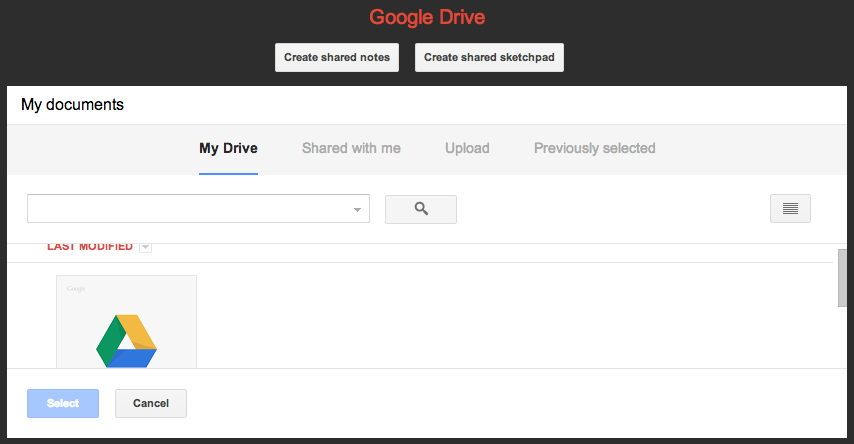Click Create shared notes button
The width and height of the screenshot is (854, 444).
click(337, 57)
